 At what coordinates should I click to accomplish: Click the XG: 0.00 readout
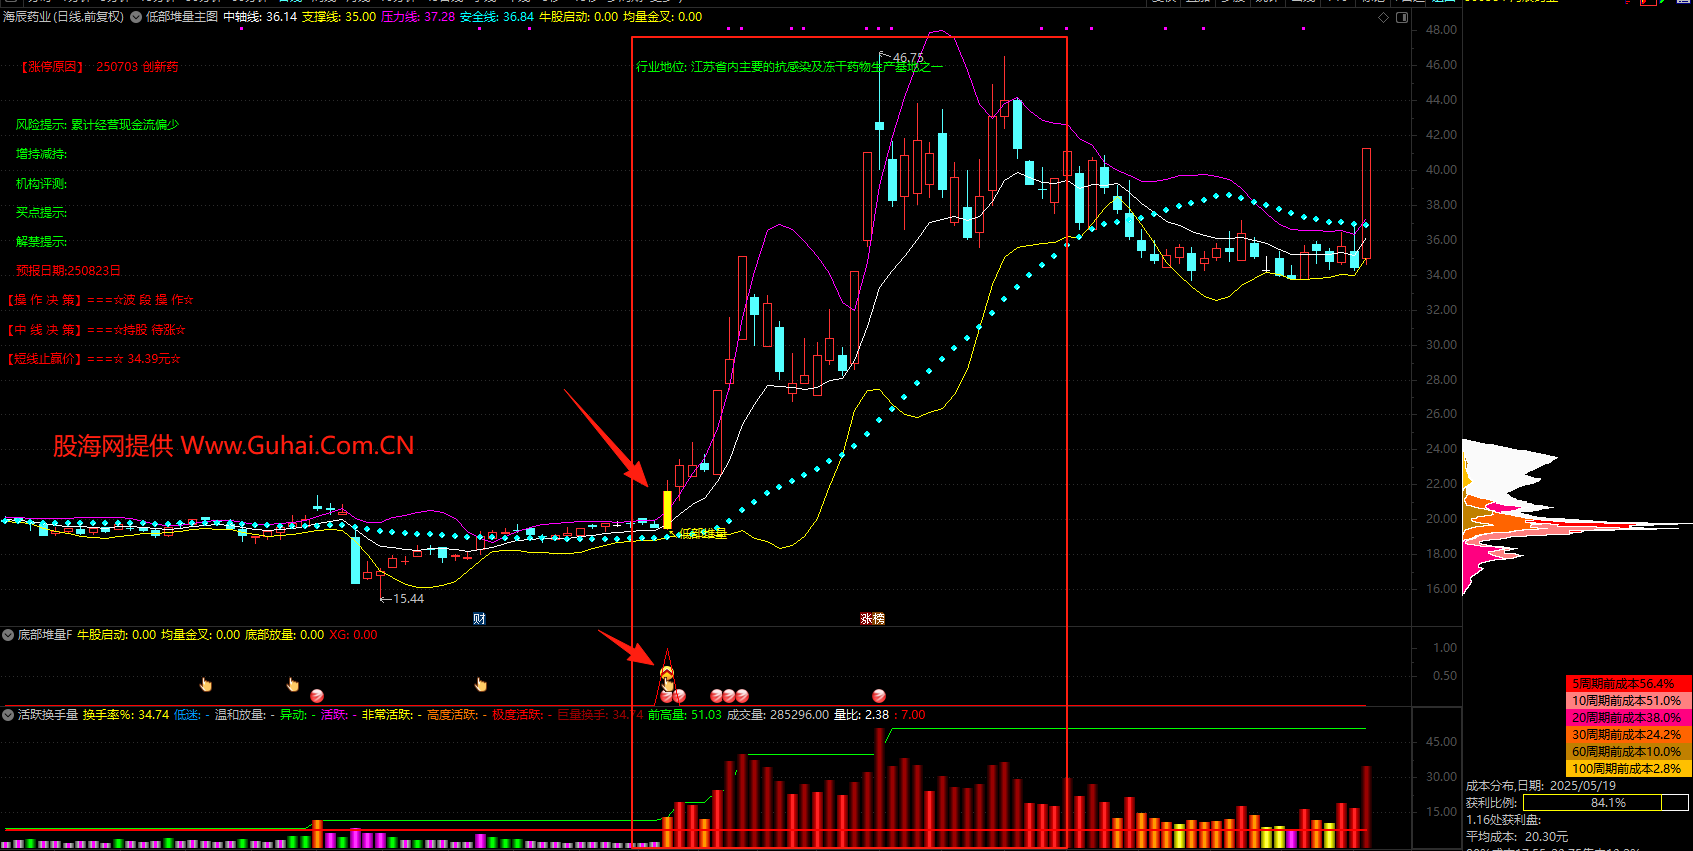[x=354, y=635]
